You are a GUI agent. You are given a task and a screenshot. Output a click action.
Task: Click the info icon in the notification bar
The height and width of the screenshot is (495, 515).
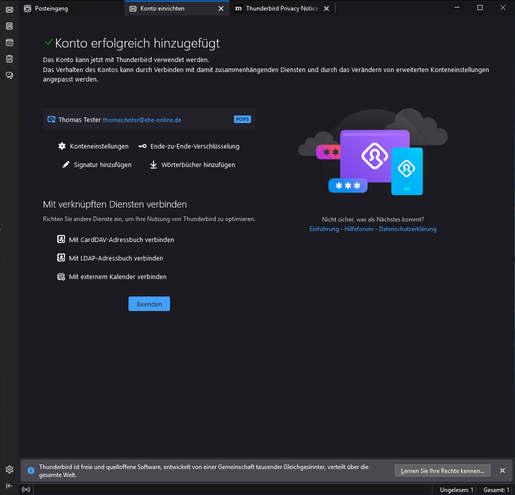click(31, 470)
